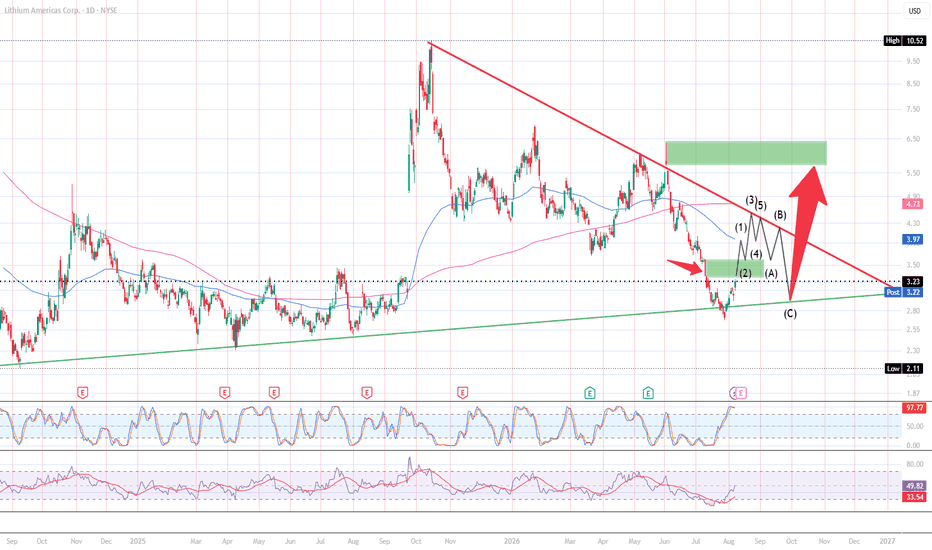932x550 pixels.
Task: Click the black 3.23 last price label
Action: (913, 281)
